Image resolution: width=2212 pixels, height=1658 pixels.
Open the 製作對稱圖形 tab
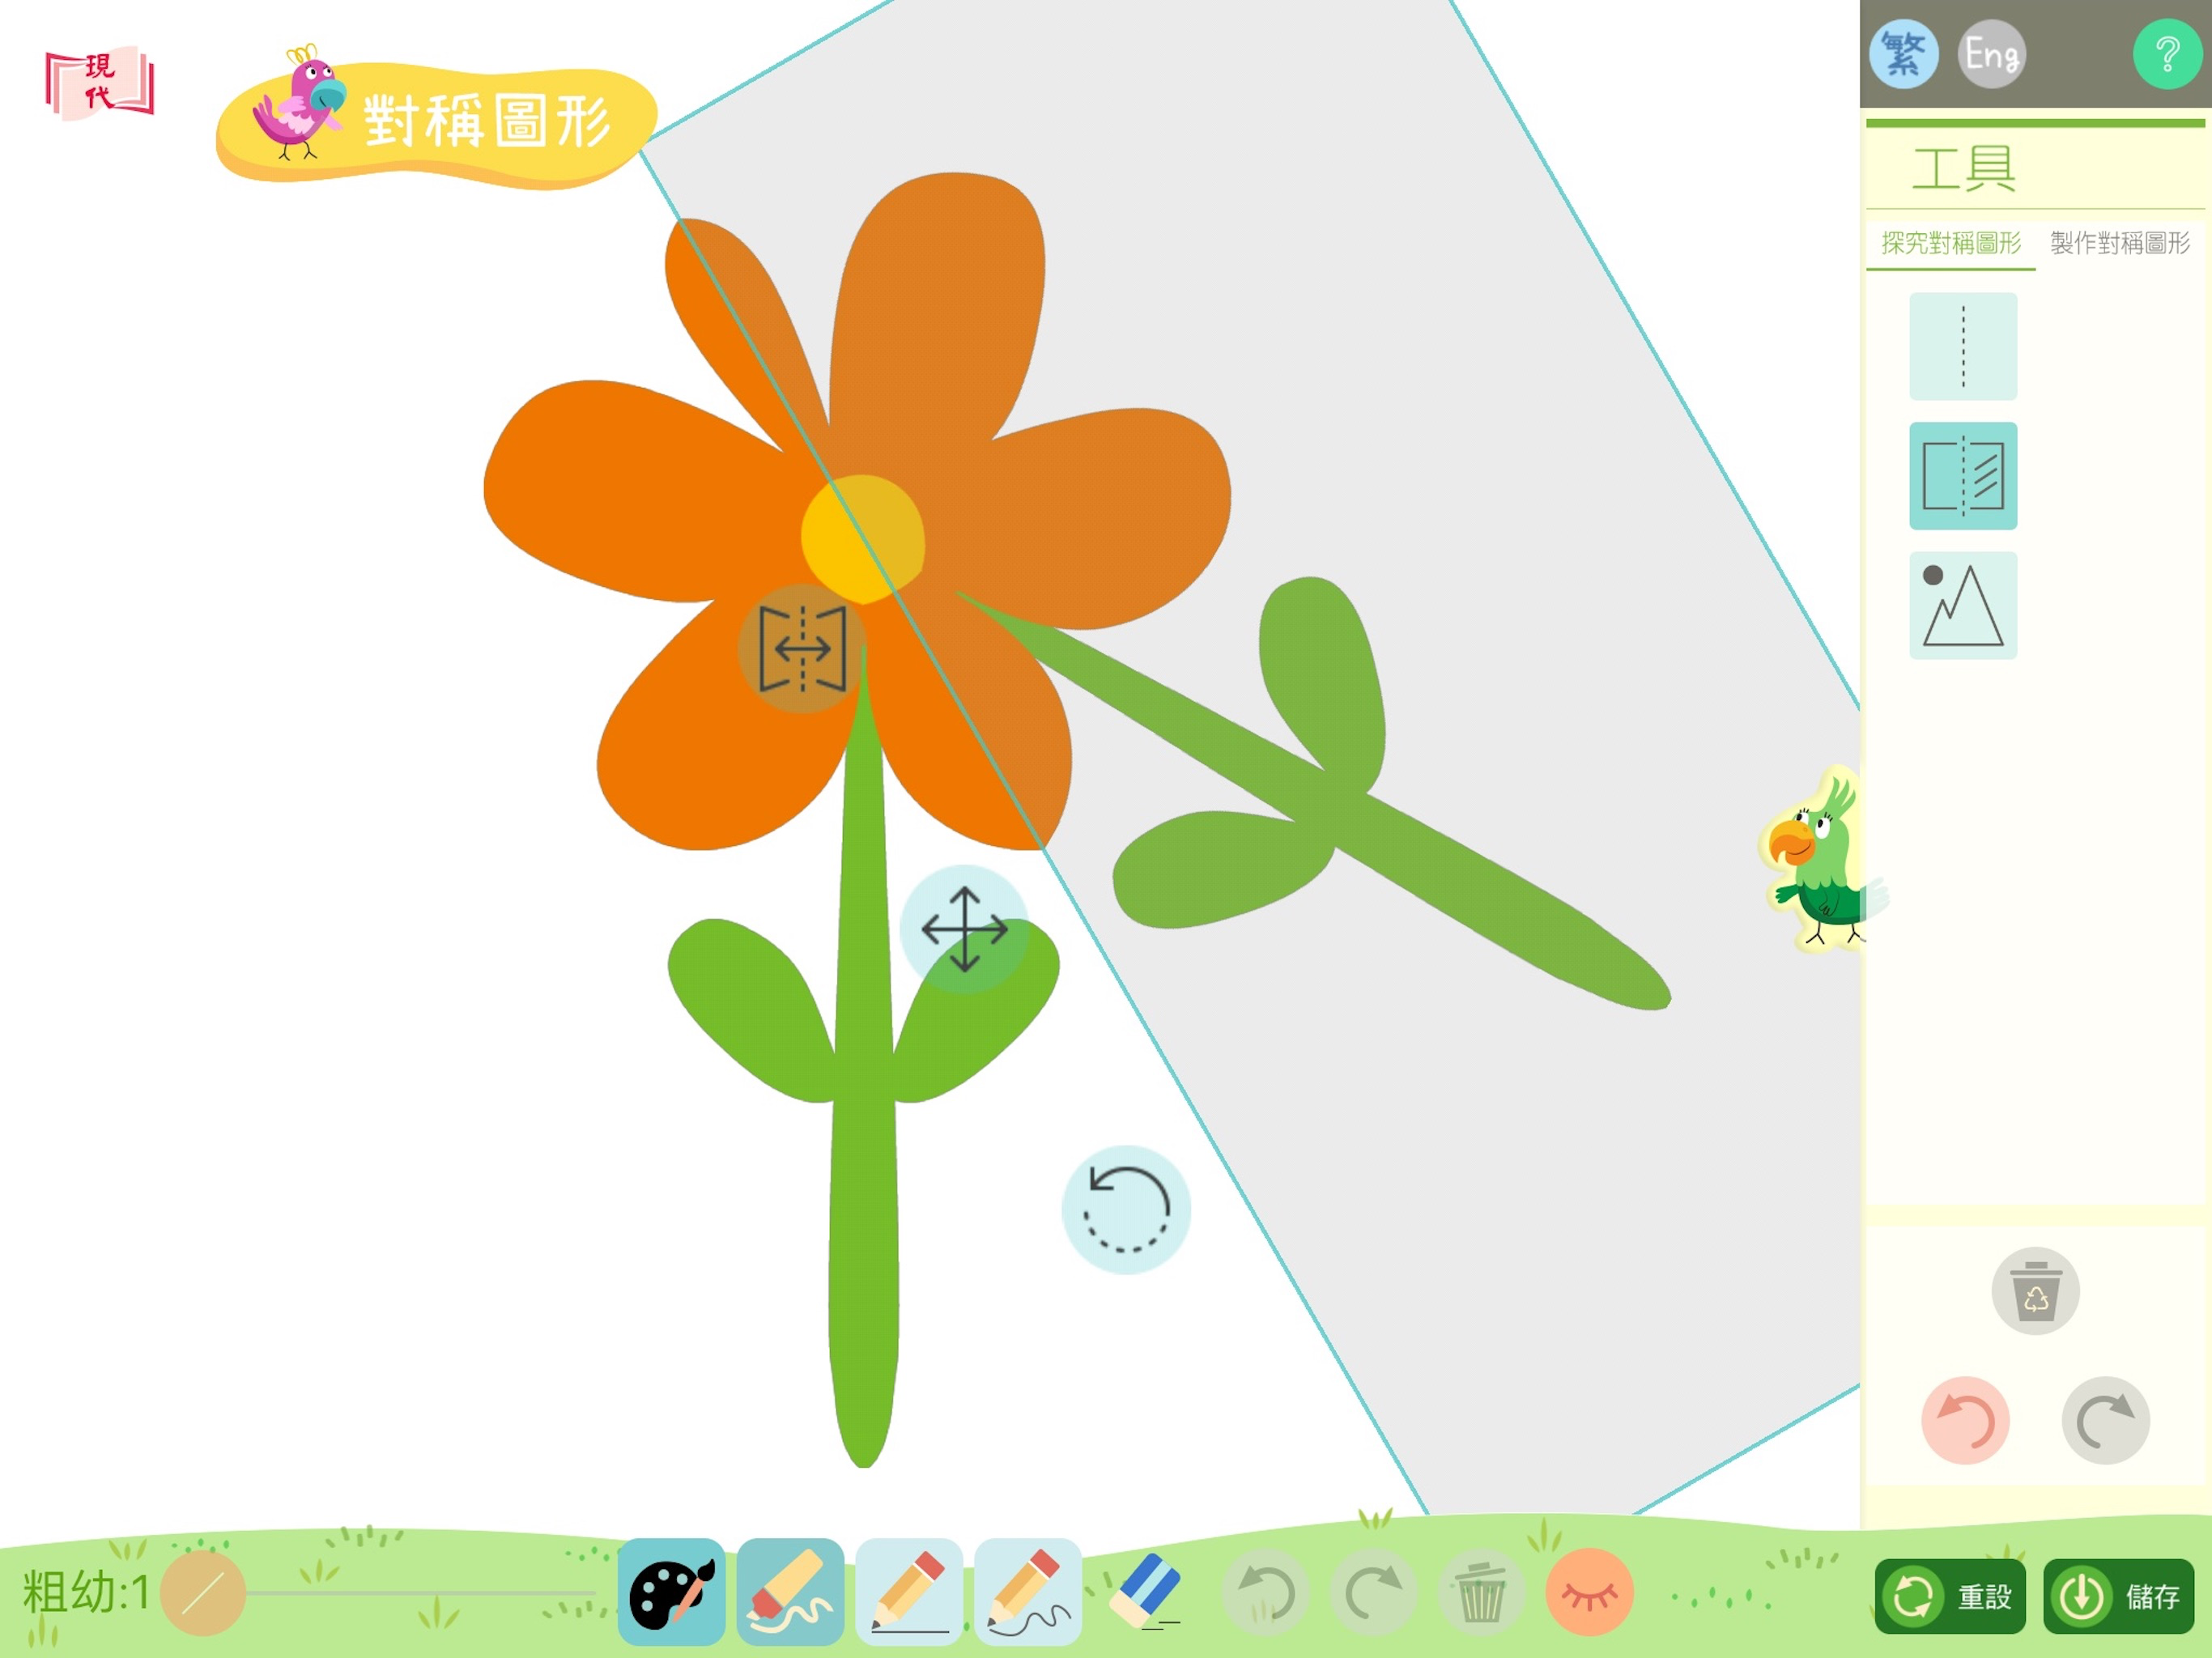pyautogui.click(x=2120, y=243)
